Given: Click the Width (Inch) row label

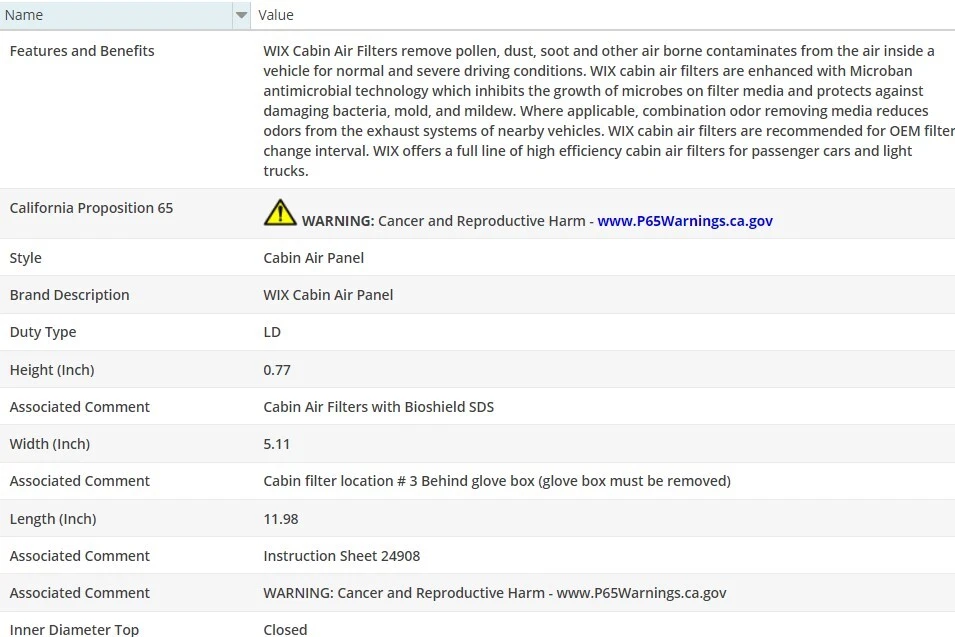Looking at the screenshot, I should 50,444.
